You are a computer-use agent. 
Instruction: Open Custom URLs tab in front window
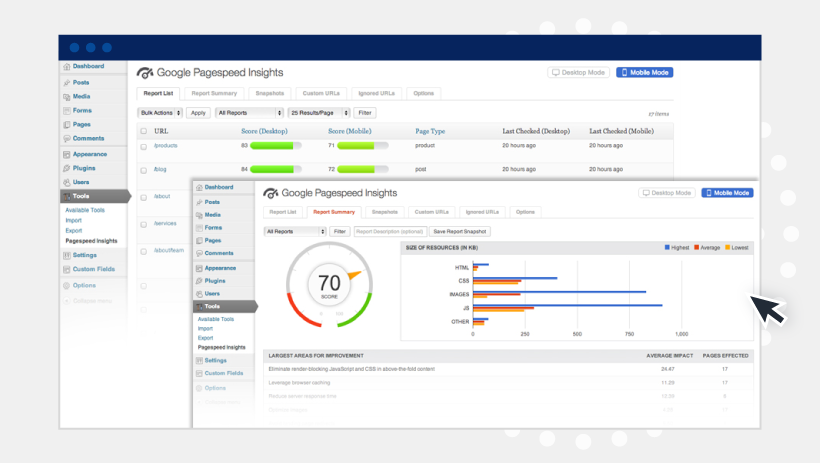tap(432, 212)
